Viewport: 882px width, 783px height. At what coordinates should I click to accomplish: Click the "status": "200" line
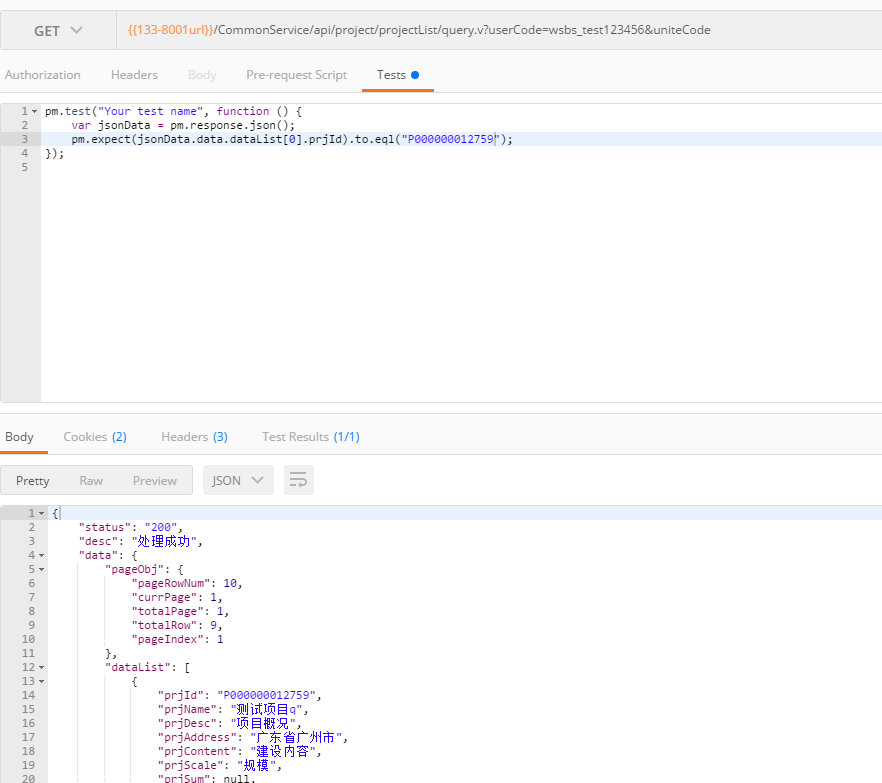coord(130,527)
